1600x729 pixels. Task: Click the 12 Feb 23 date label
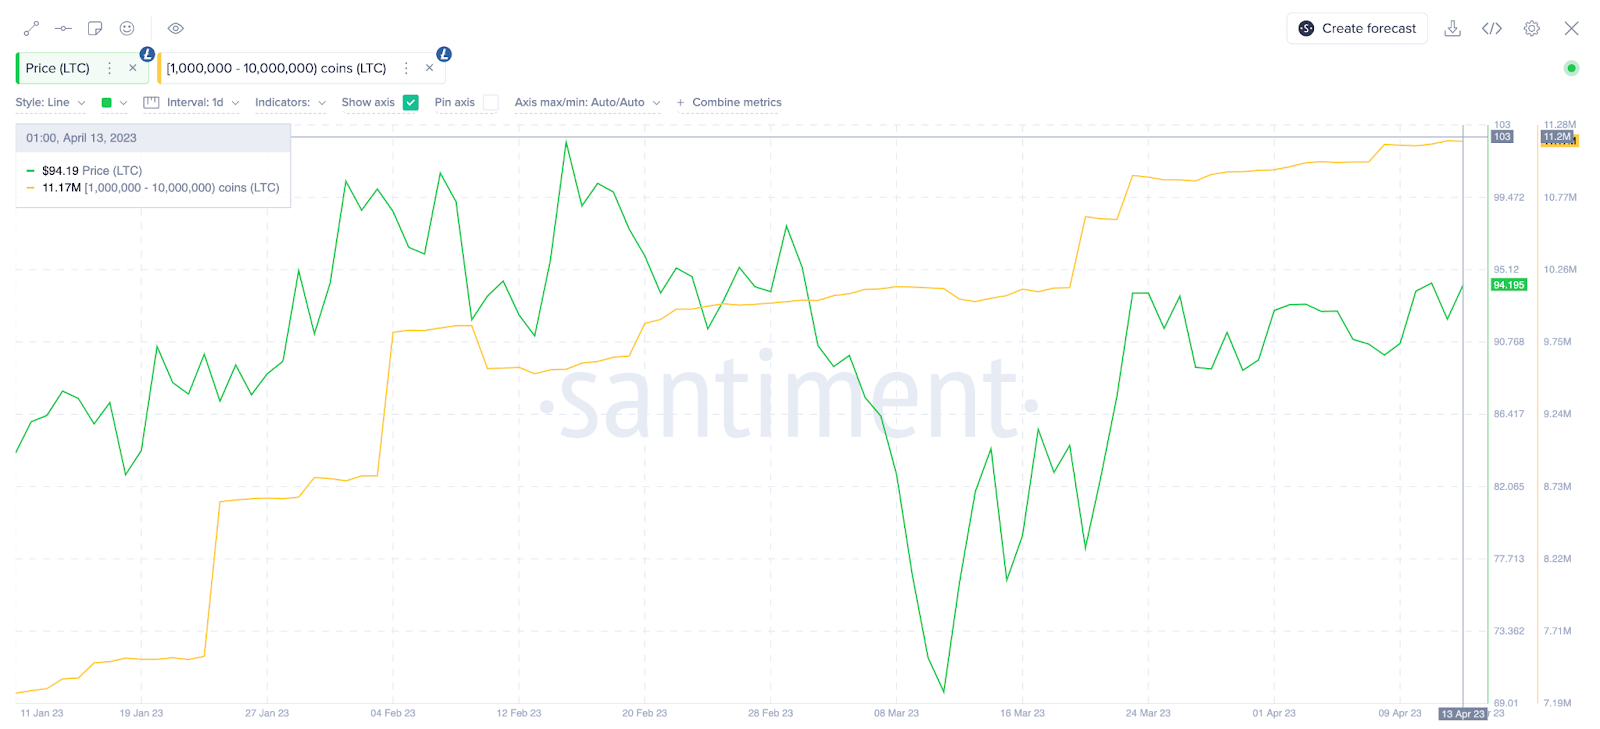tap(519, 714)
